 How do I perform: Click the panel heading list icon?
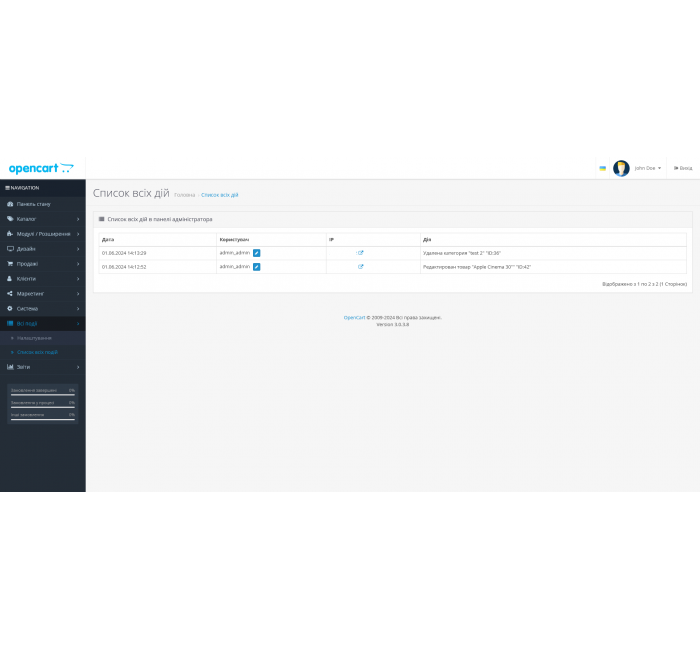point(101,219)
